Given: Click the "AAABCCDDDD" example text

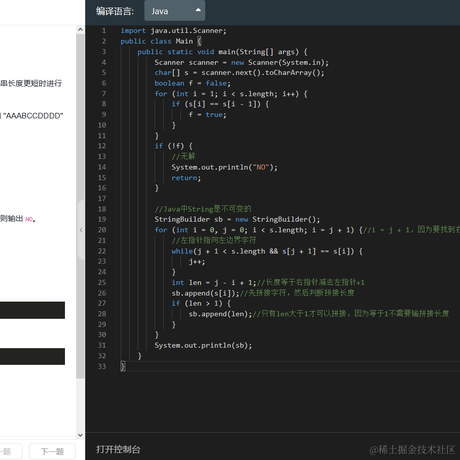Looking at the screenshot, I should point(33,116).
